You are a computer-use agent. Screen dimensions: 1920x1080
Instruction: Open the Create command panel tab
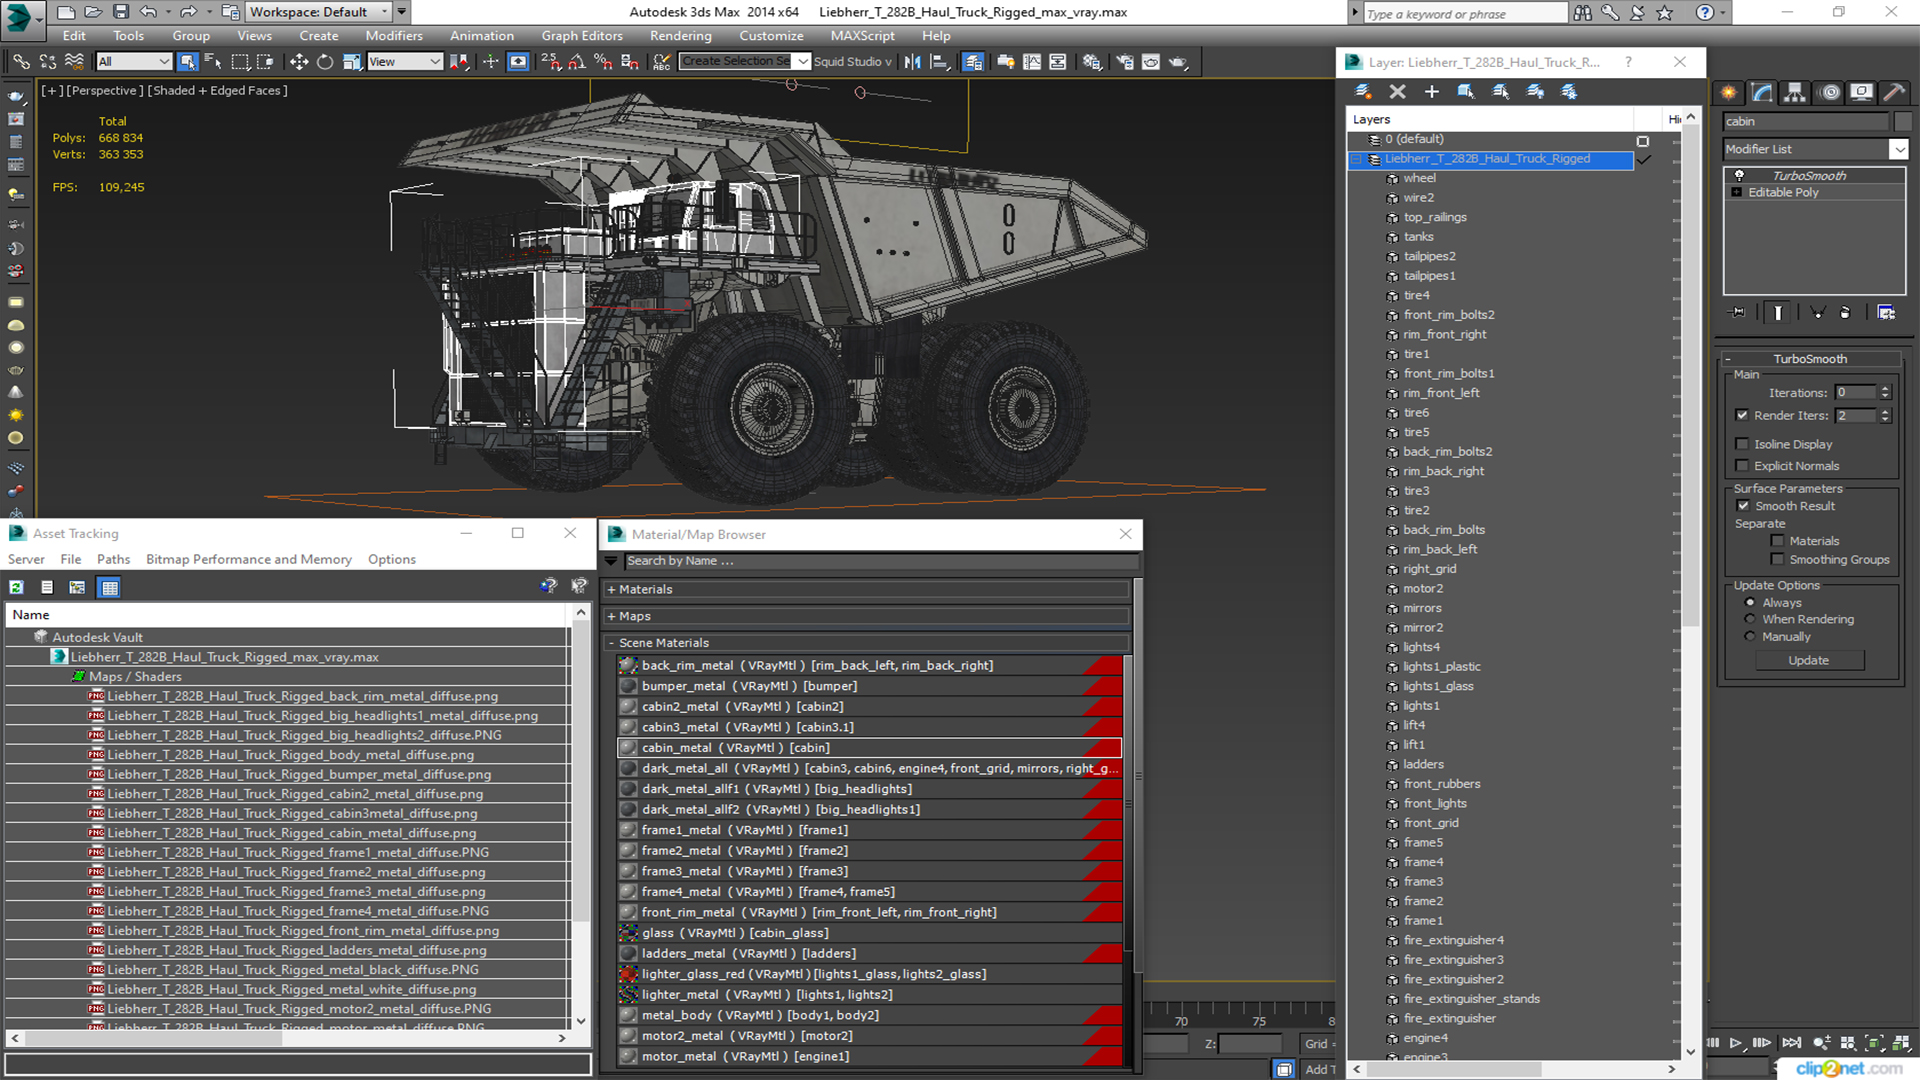click(1729, 92)
